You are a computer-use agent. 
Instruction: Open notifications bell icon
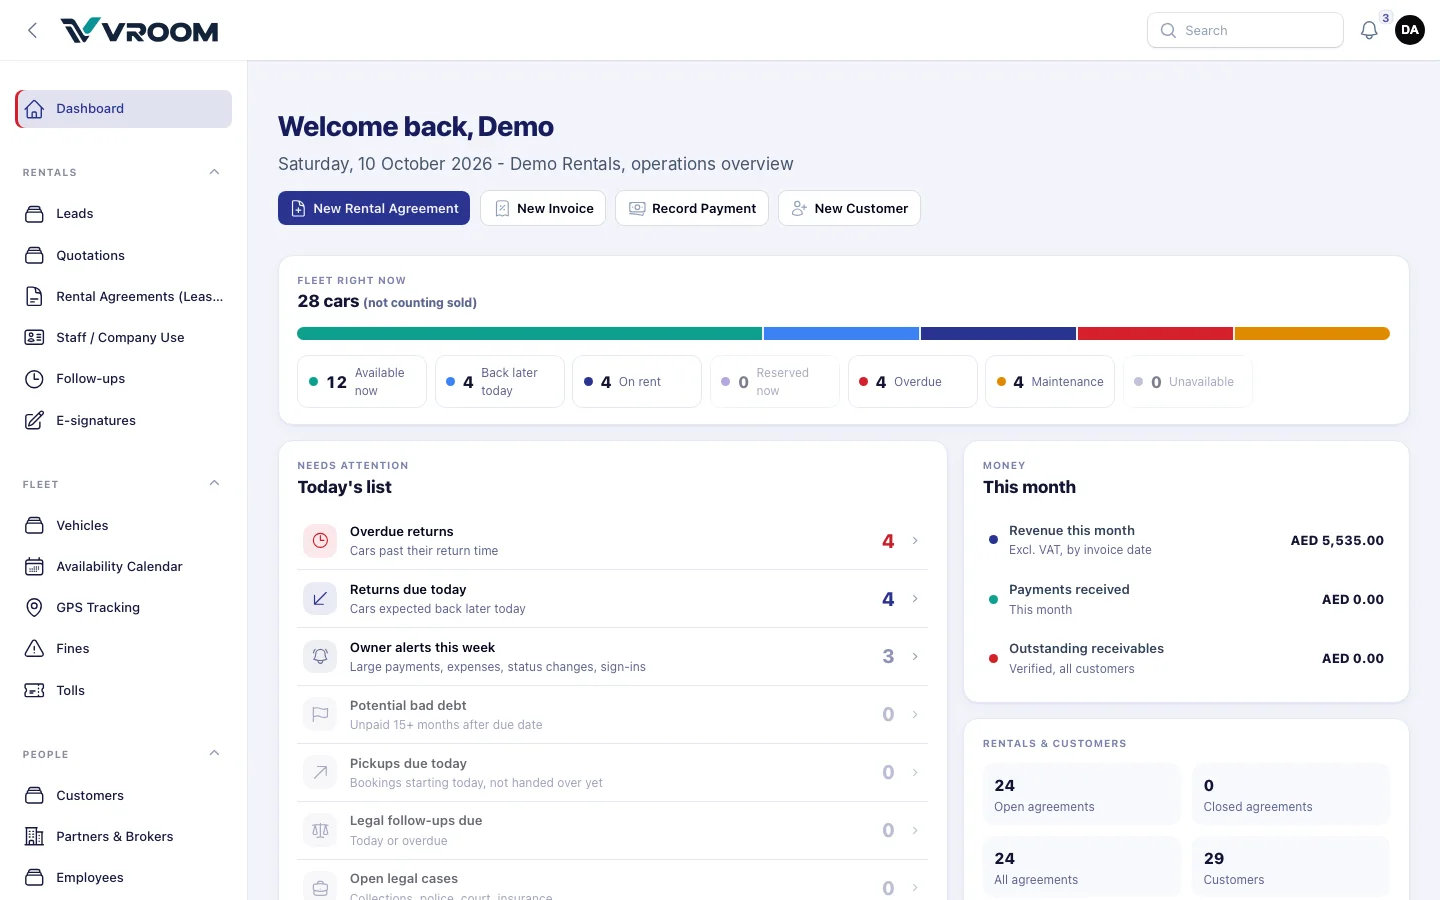tap(1369, 30)
